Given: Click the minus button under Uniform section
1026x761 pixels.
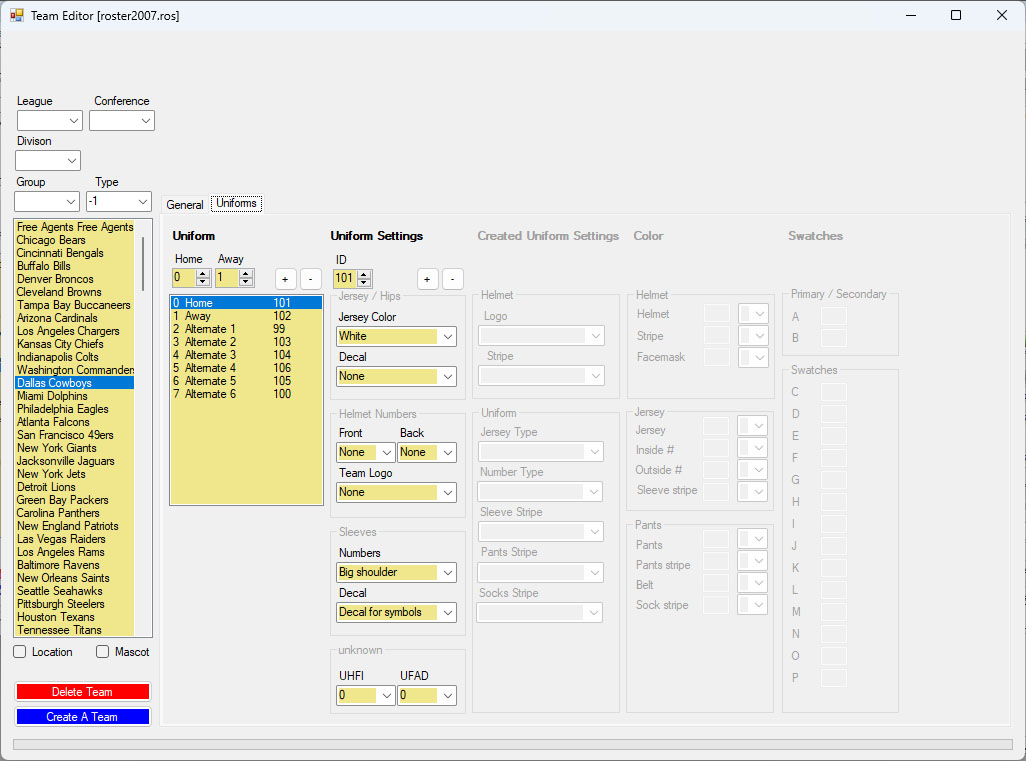Looking at the screenshot, I should (x=311, y=279).
